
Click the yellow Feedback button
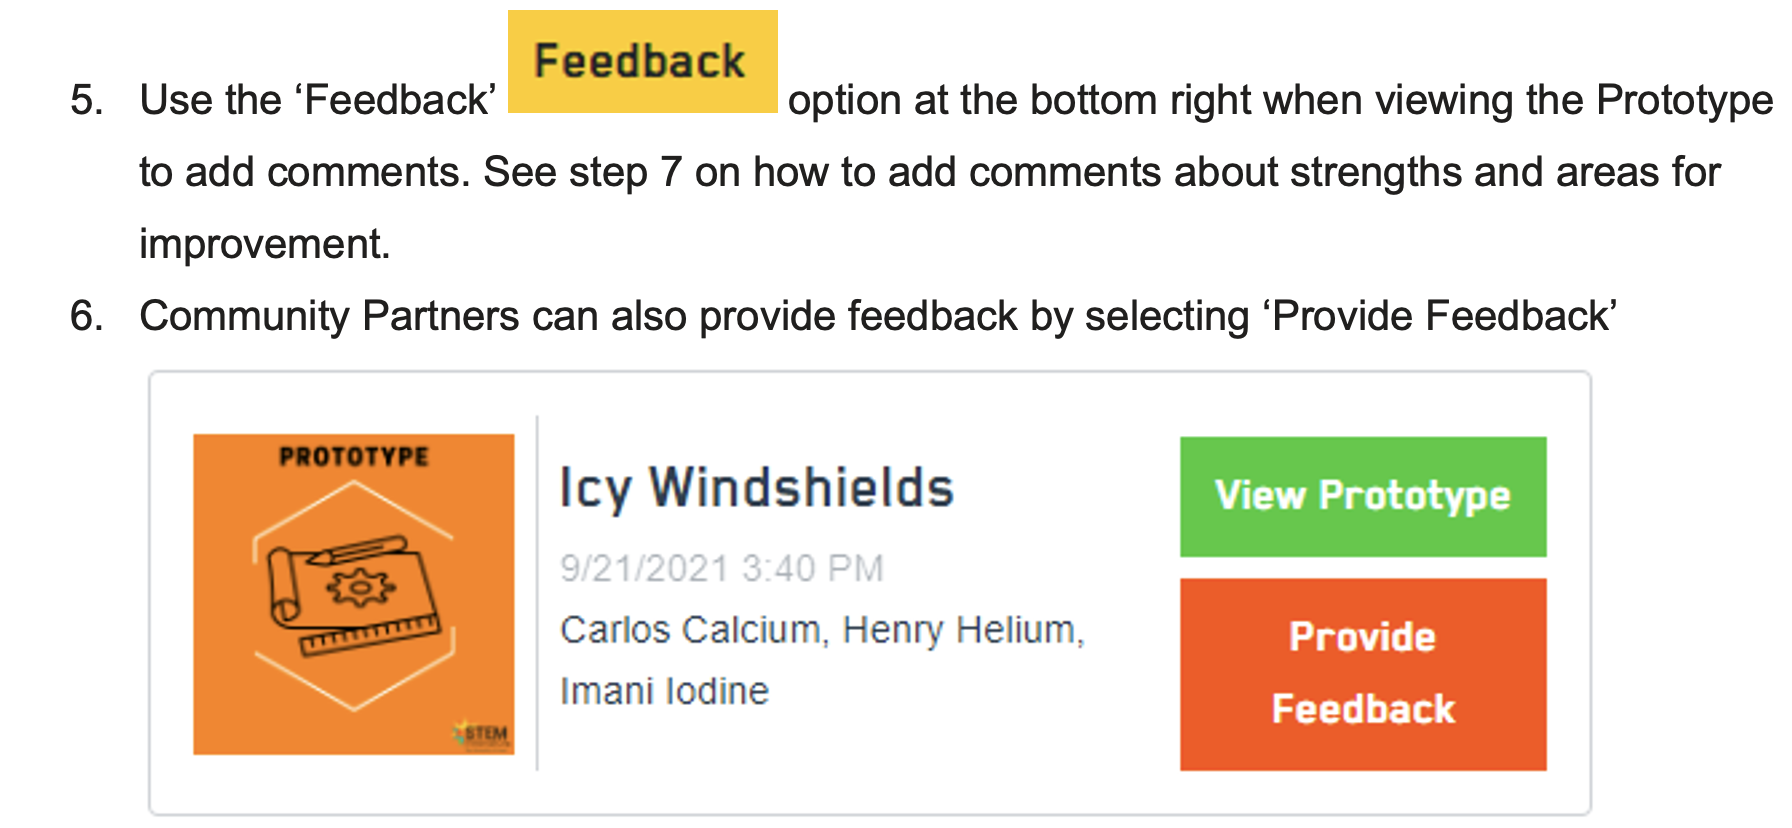click(642, 62)
